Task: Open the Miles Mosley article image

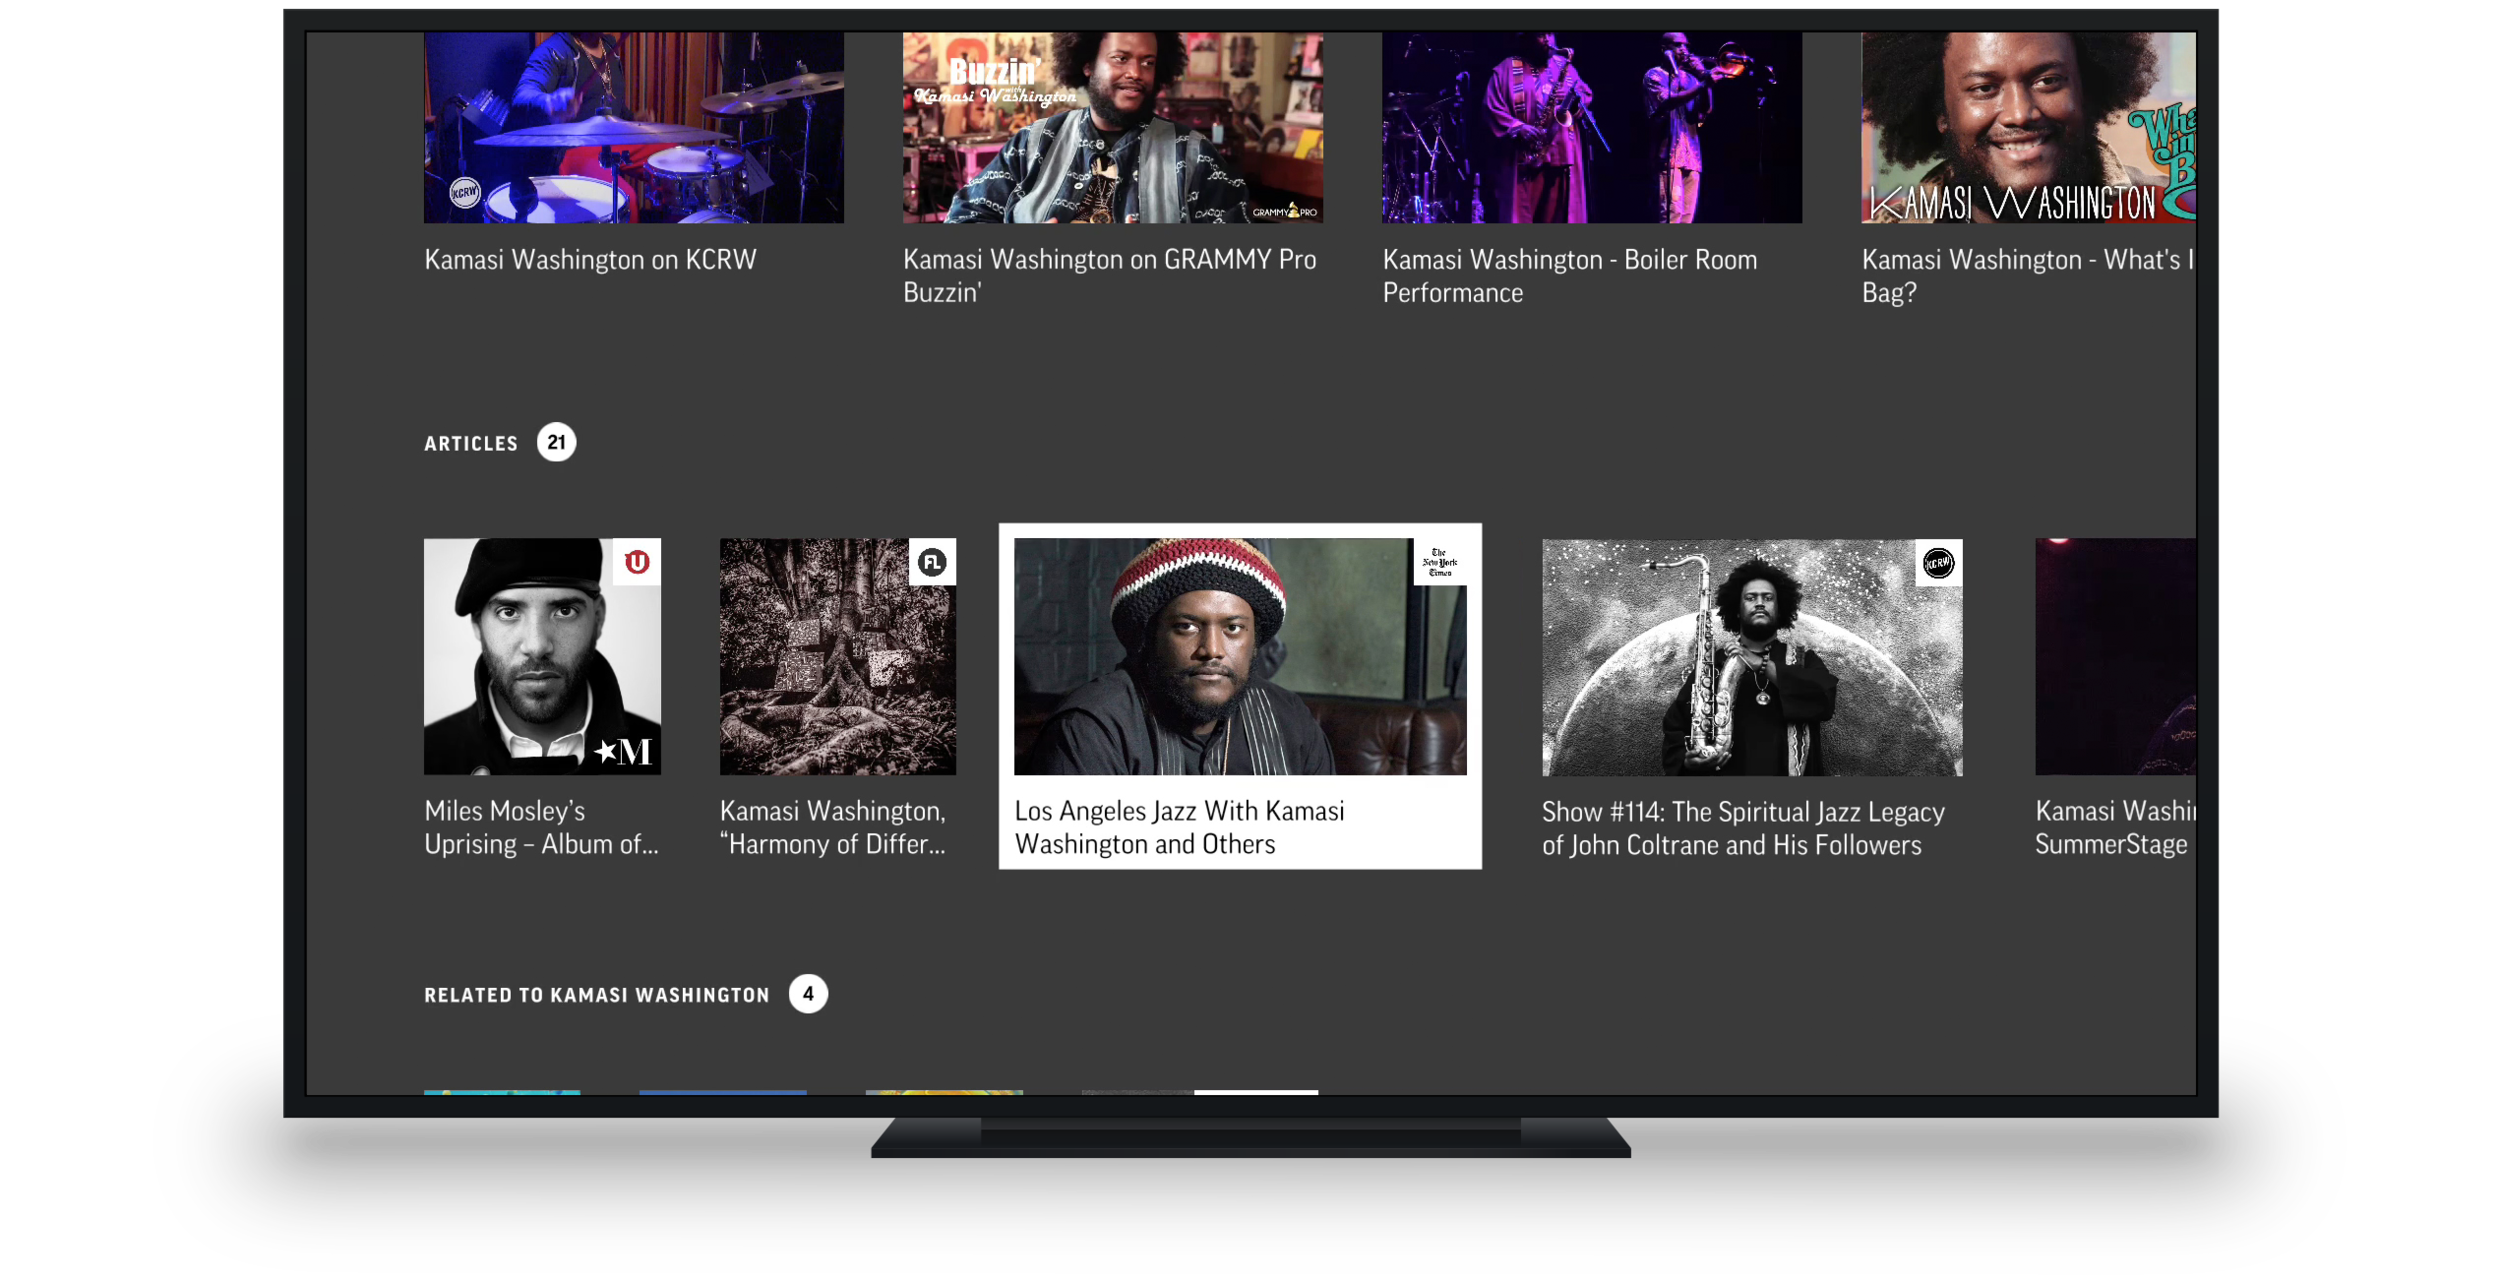Action: click(x=542, y=656)
